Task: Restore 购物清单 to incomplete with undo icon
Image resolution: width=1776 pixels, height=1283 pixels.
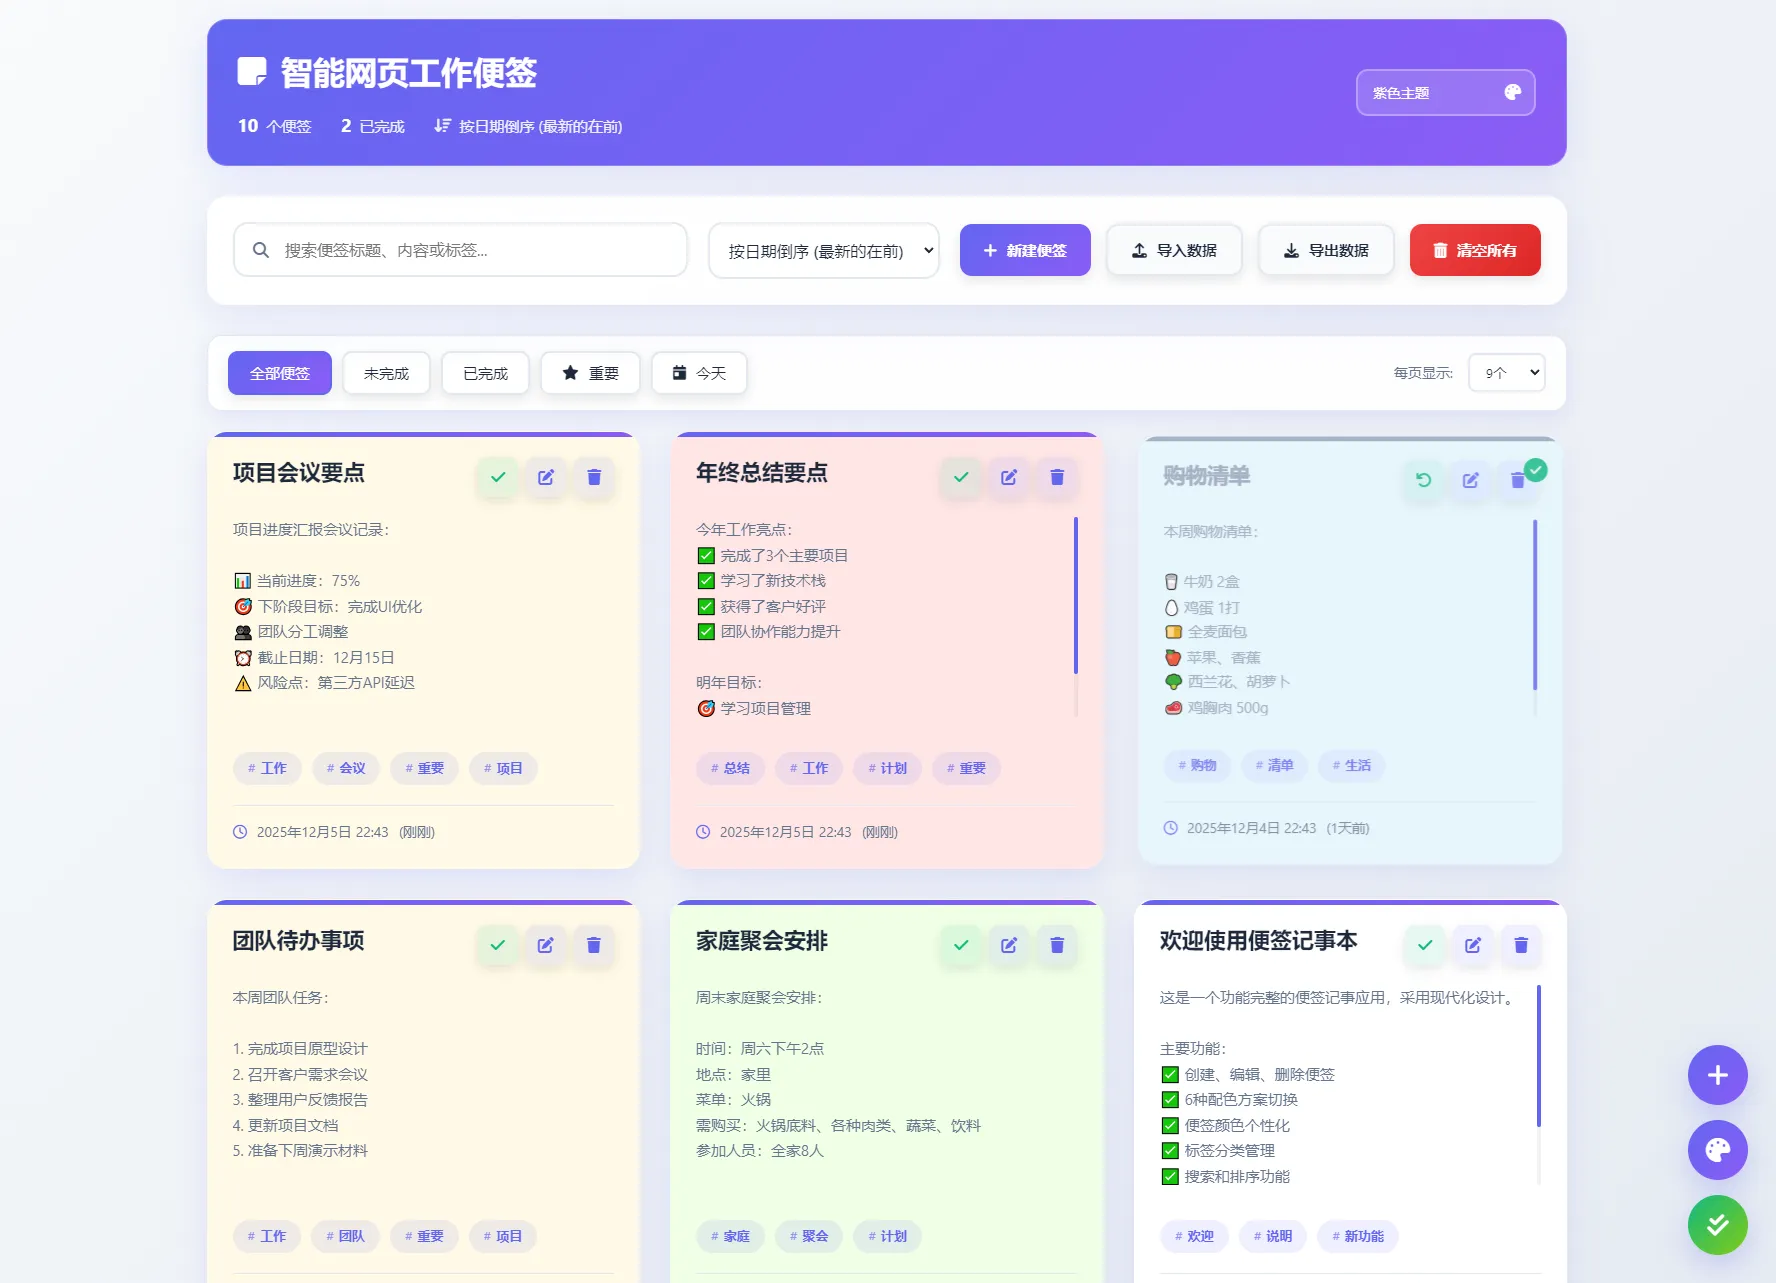Action: (x=1423, y=480)
